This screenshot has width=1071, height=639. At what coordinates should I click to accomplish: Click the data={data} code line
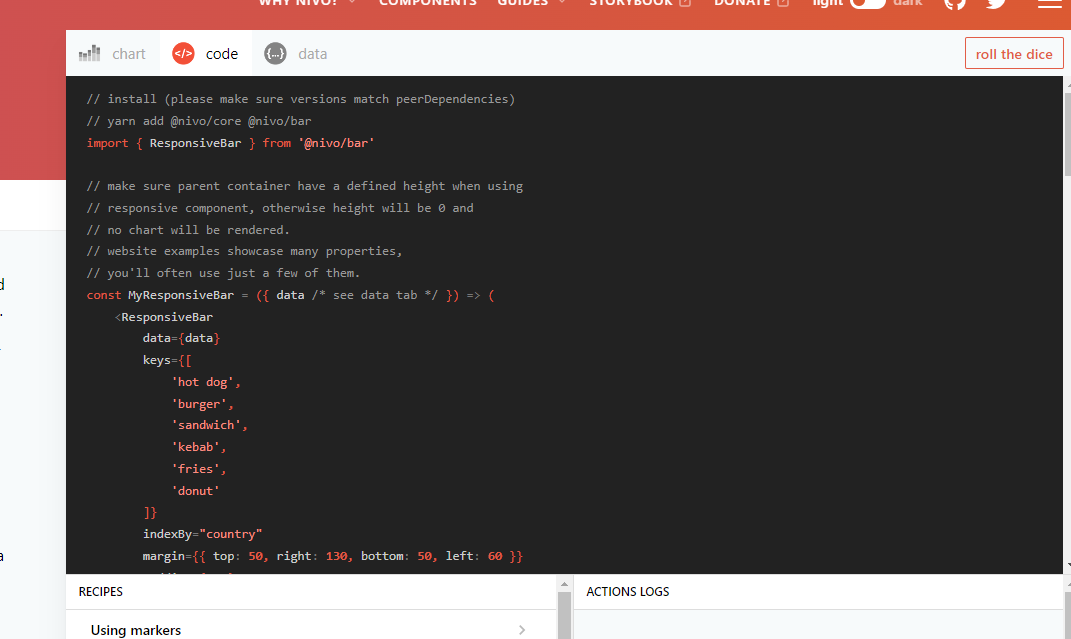pyautogui.click(x=181, y=338)
